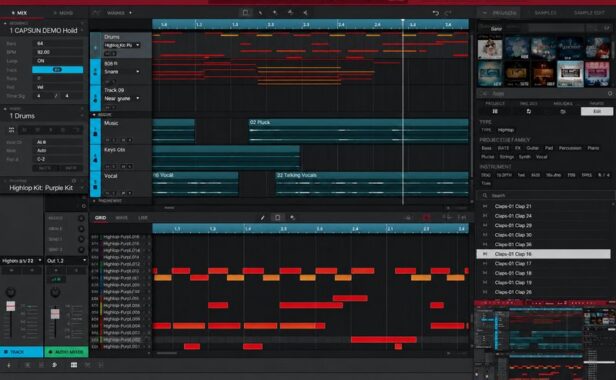Select sample Claps-01 Clap 19
Screen dimensions: 616x380
click(x=544, y=283)
